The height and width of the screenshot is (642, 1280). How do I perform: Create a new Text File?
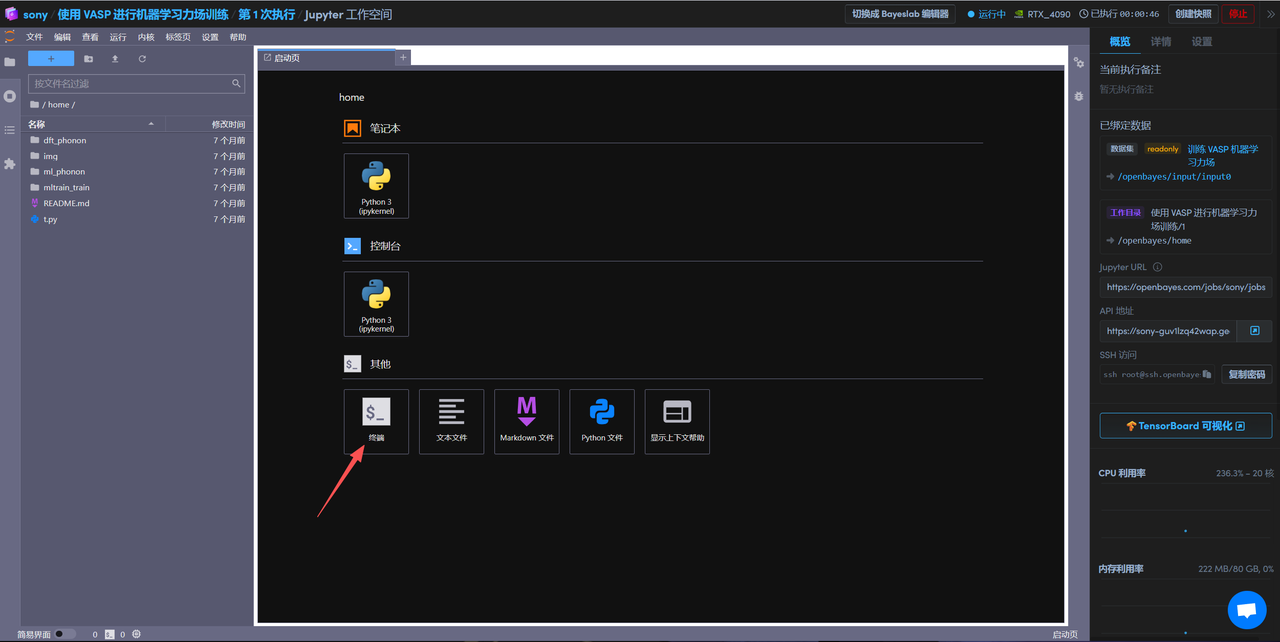coord(451,421)
